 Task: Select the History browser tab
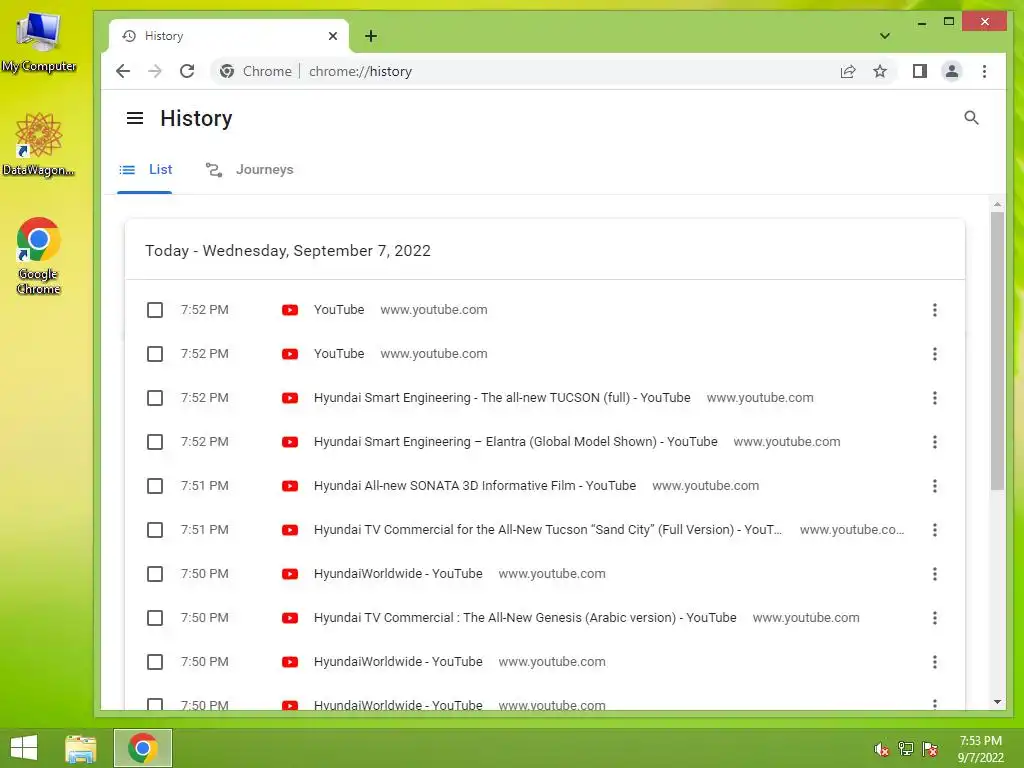[229, 36]
